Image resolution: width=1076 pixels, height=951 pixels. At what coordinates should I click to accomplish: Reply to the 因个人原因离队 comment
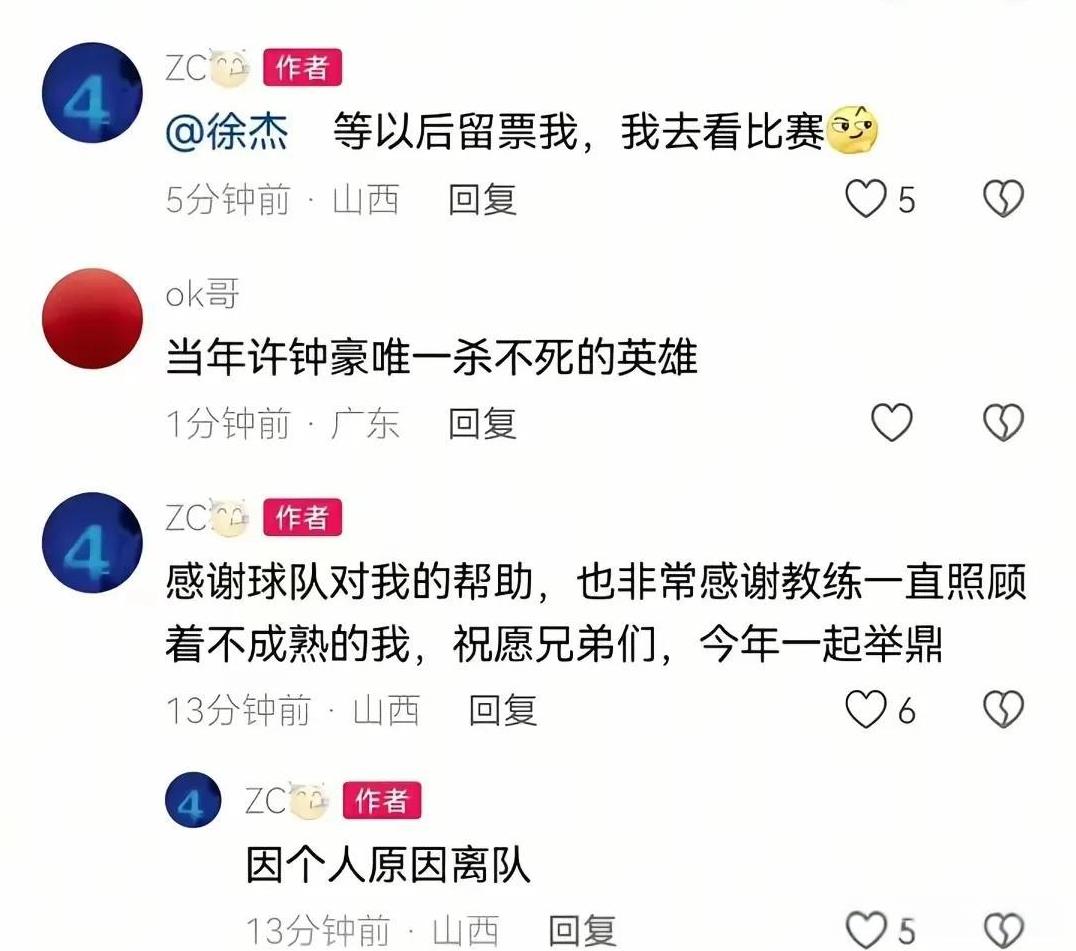tap(582, 931)
